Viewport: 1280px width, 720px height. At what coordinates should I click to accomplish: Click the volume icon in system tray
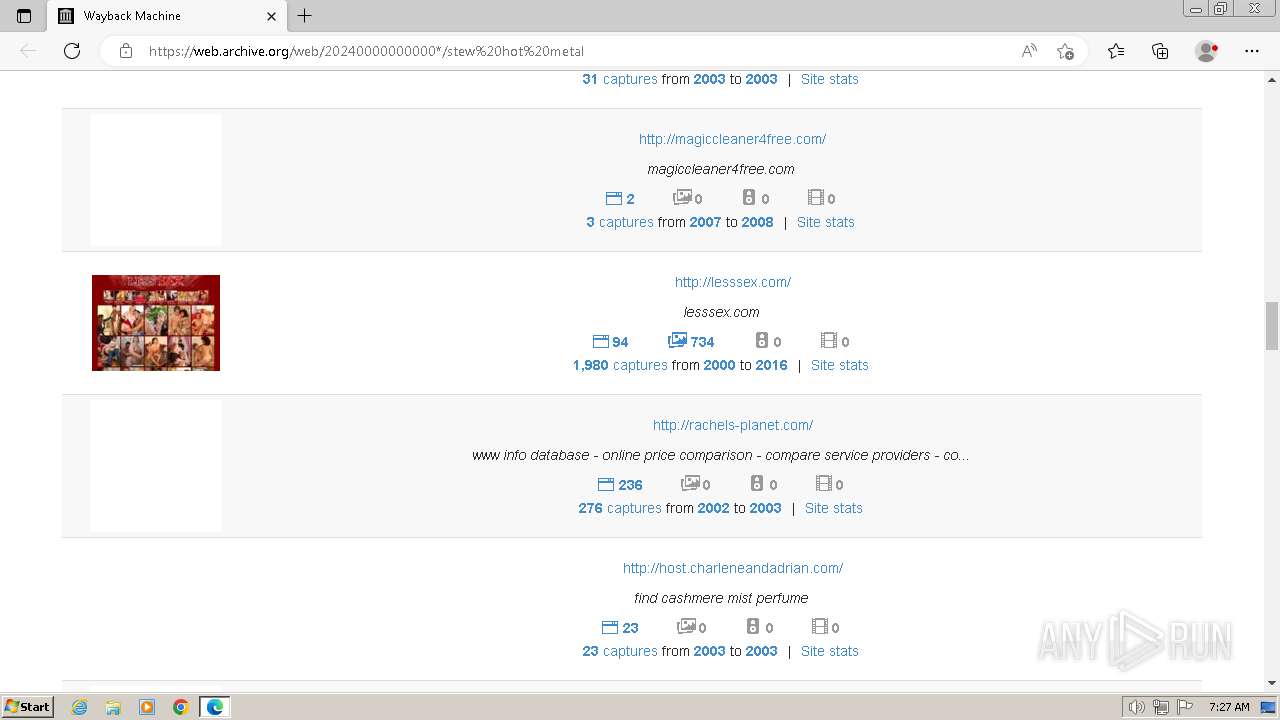(1137, 707)
